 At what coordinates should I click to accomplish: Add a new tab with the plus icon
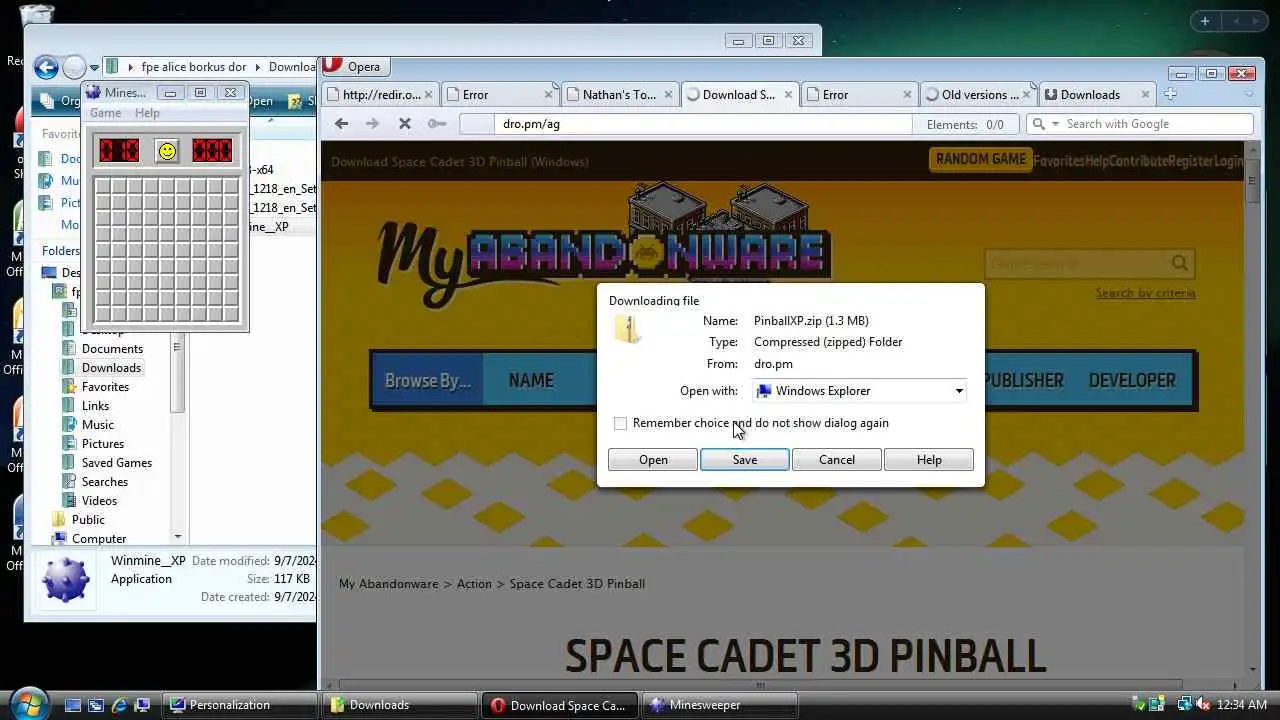tap(1170, 94)
